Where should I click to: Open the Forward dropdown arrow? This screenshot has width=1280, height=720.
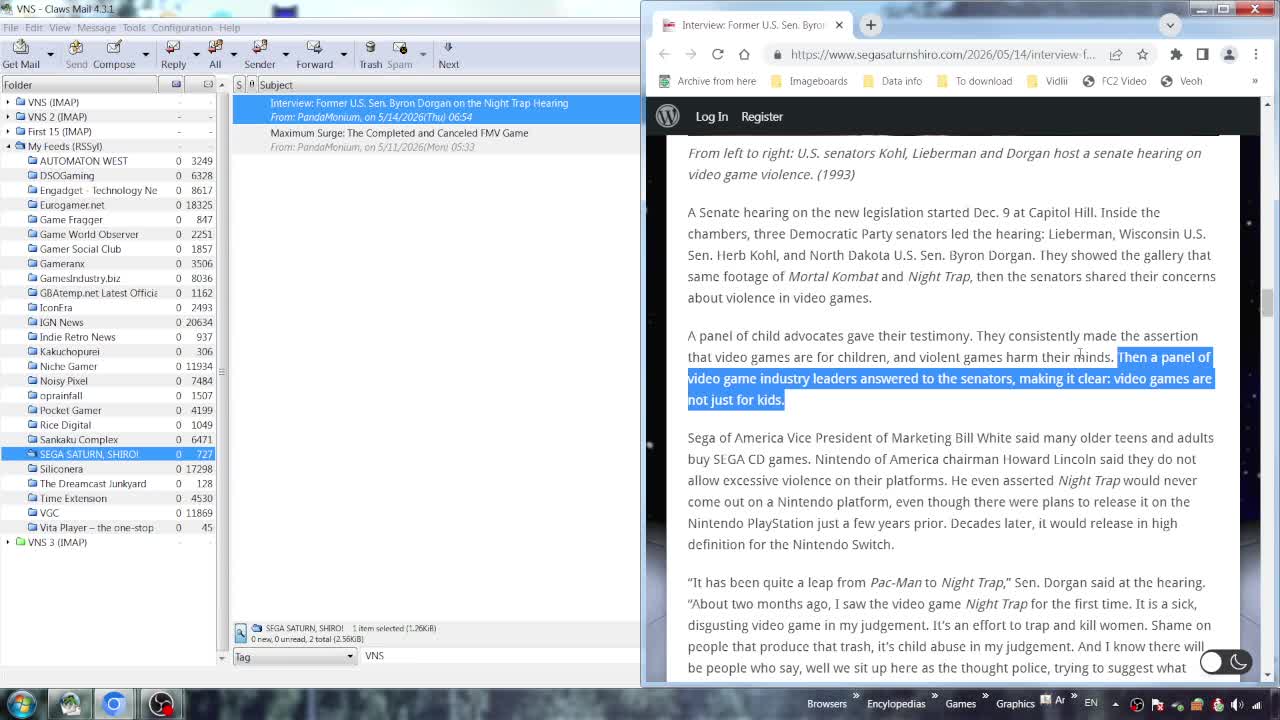point(343,55)
